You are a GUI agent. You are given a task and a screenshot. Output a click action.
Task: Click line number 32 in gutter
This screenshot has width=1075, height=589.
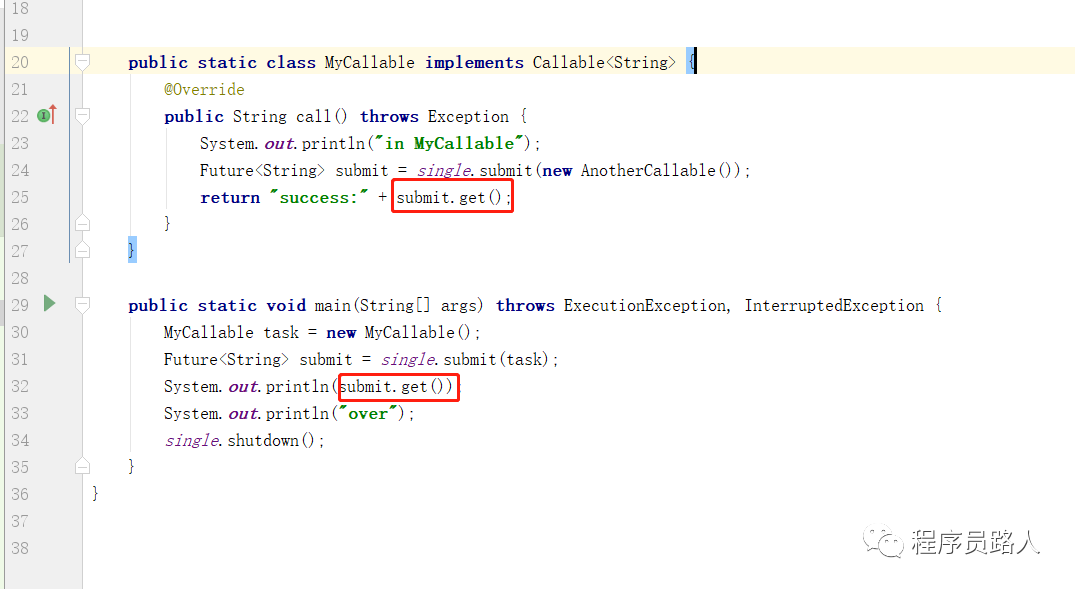(x=20, y=387)
